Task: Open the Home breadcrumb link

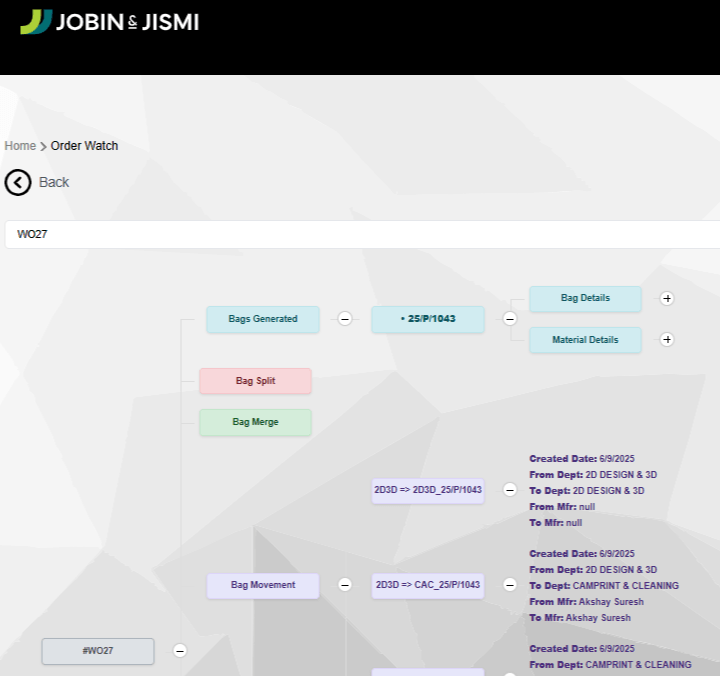Action: 20,146
